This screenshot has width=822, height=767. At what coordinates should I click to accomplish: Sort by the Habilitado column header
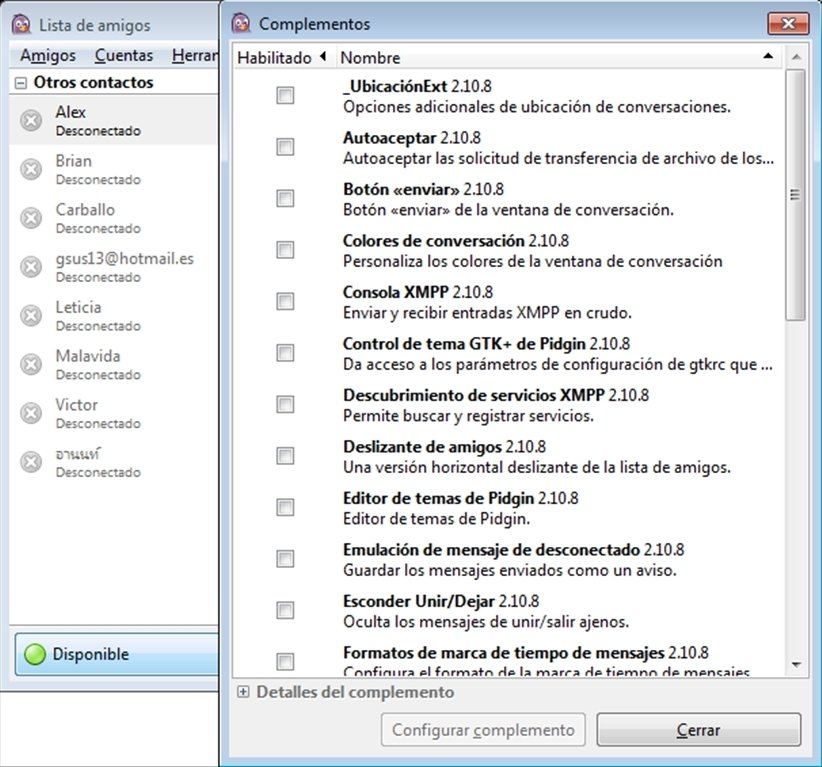tap(283, 57)
